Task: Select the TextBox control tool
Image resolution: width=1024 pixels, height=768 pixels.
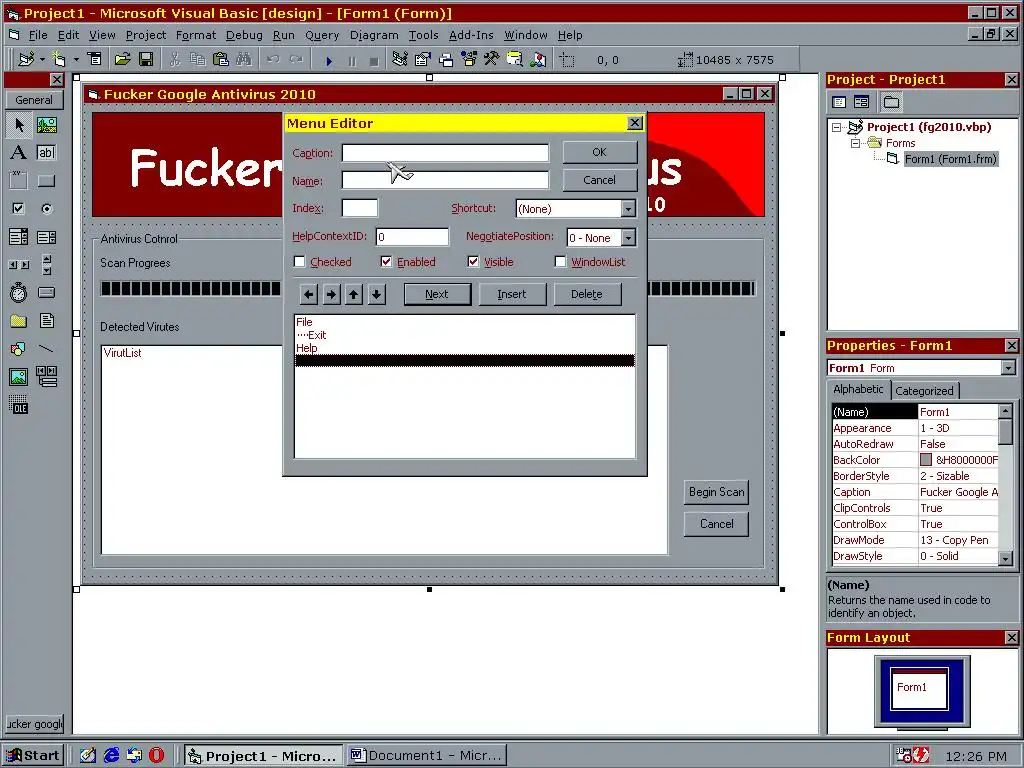Action: pyautogui.click(x=46, y=153)
